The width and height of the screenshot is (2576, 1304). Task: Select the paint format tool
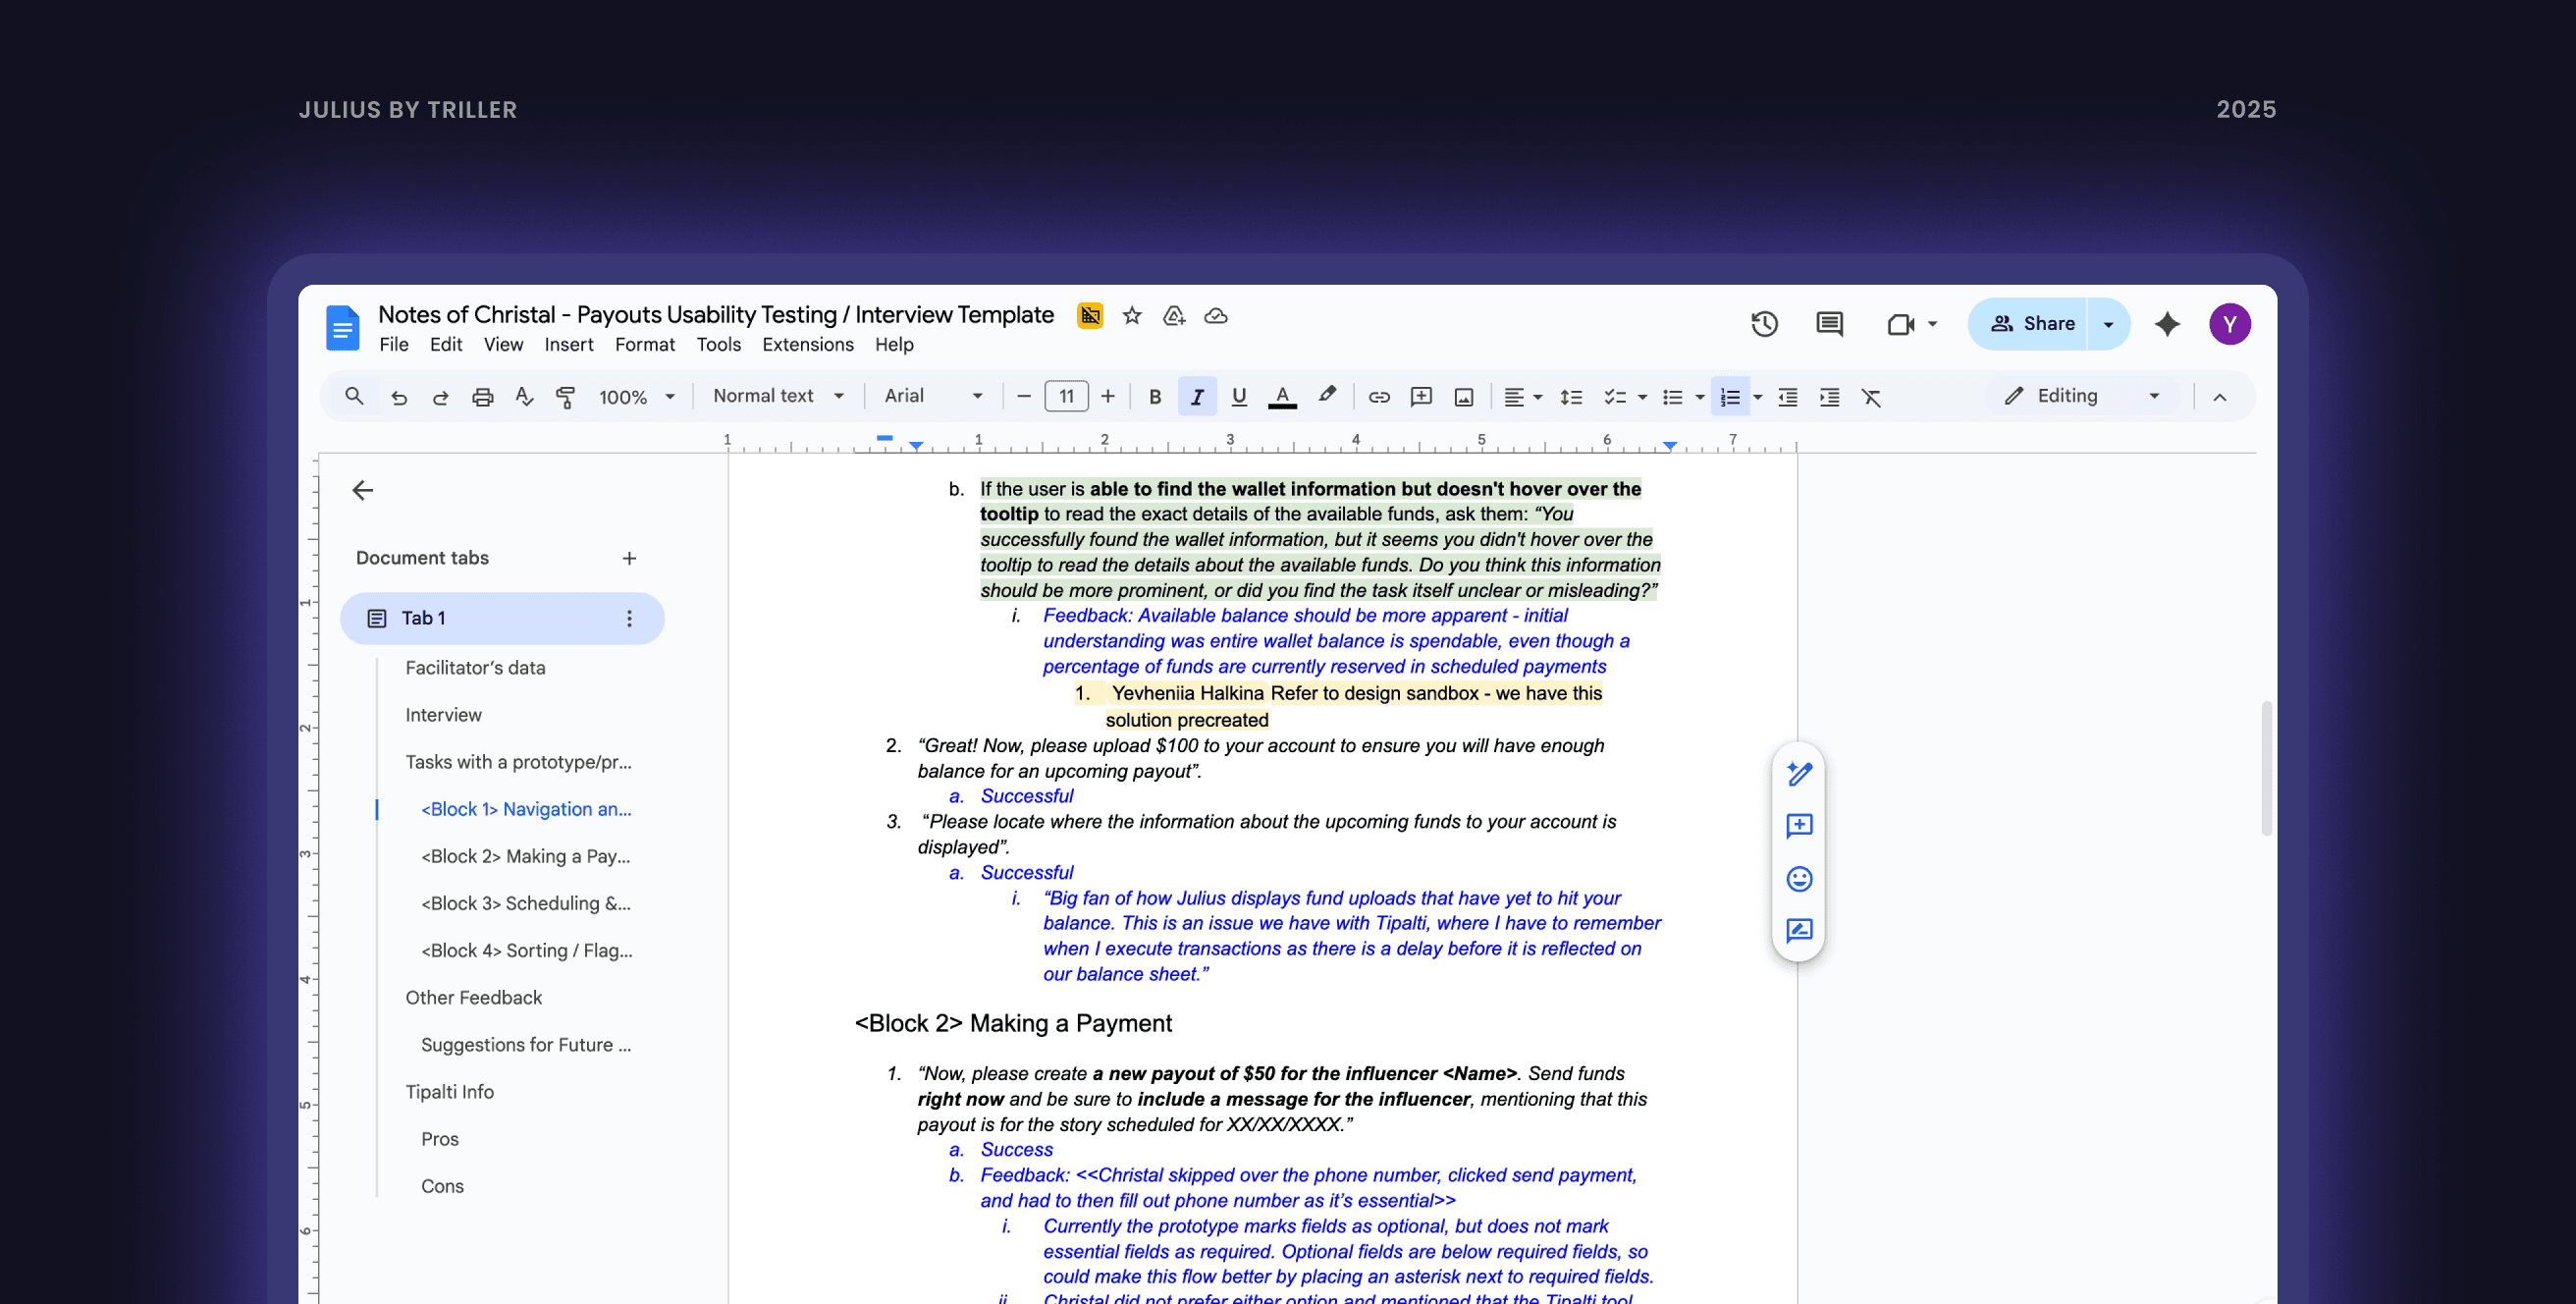click(565, 397)
